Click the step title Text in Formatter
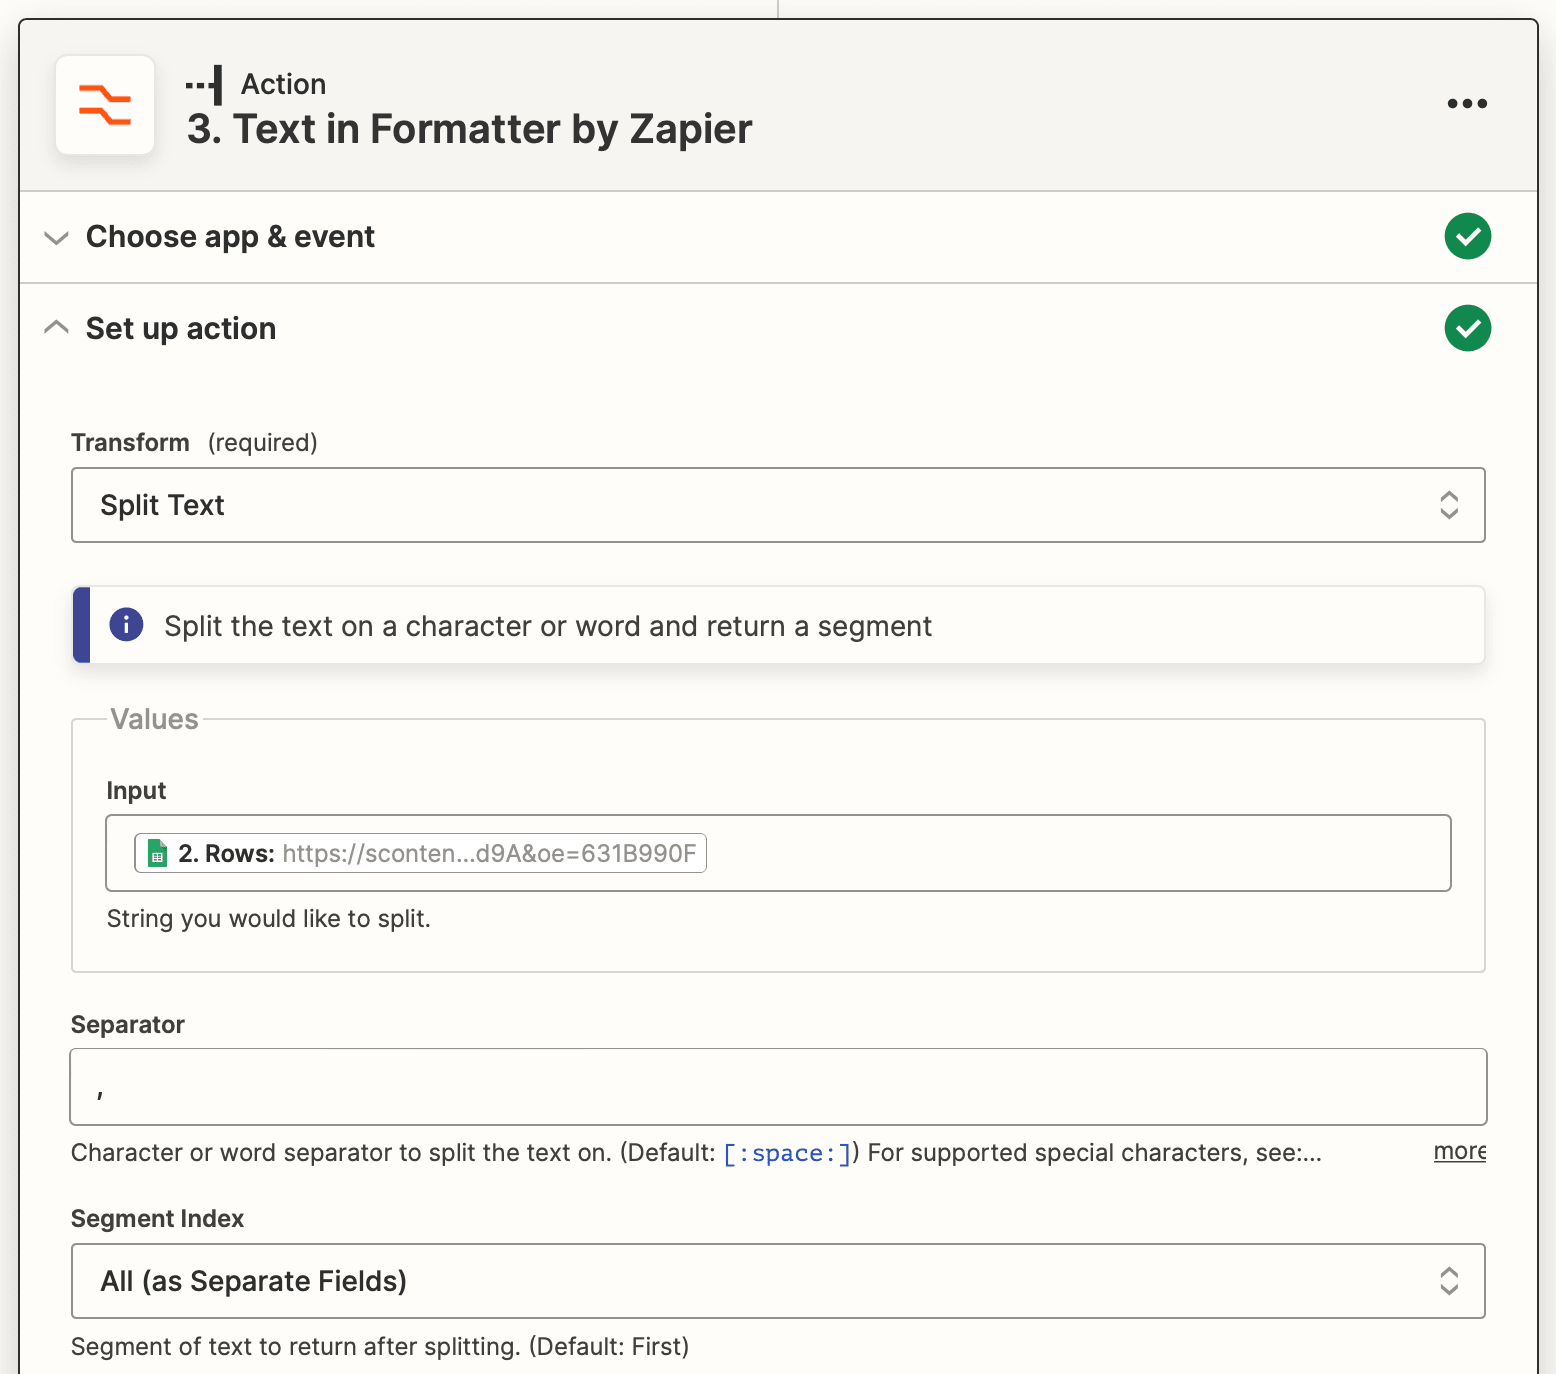 pyautogui.click(x=470, y=129)
